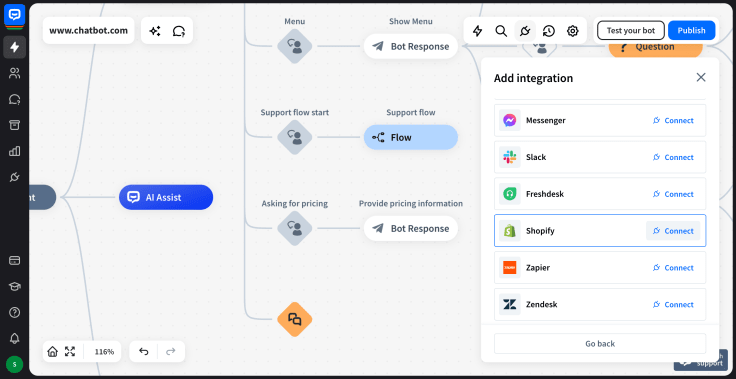Click the chat refresh icon near sparkles
Viewport: 736px width, 379px height.
click(179, 31)
